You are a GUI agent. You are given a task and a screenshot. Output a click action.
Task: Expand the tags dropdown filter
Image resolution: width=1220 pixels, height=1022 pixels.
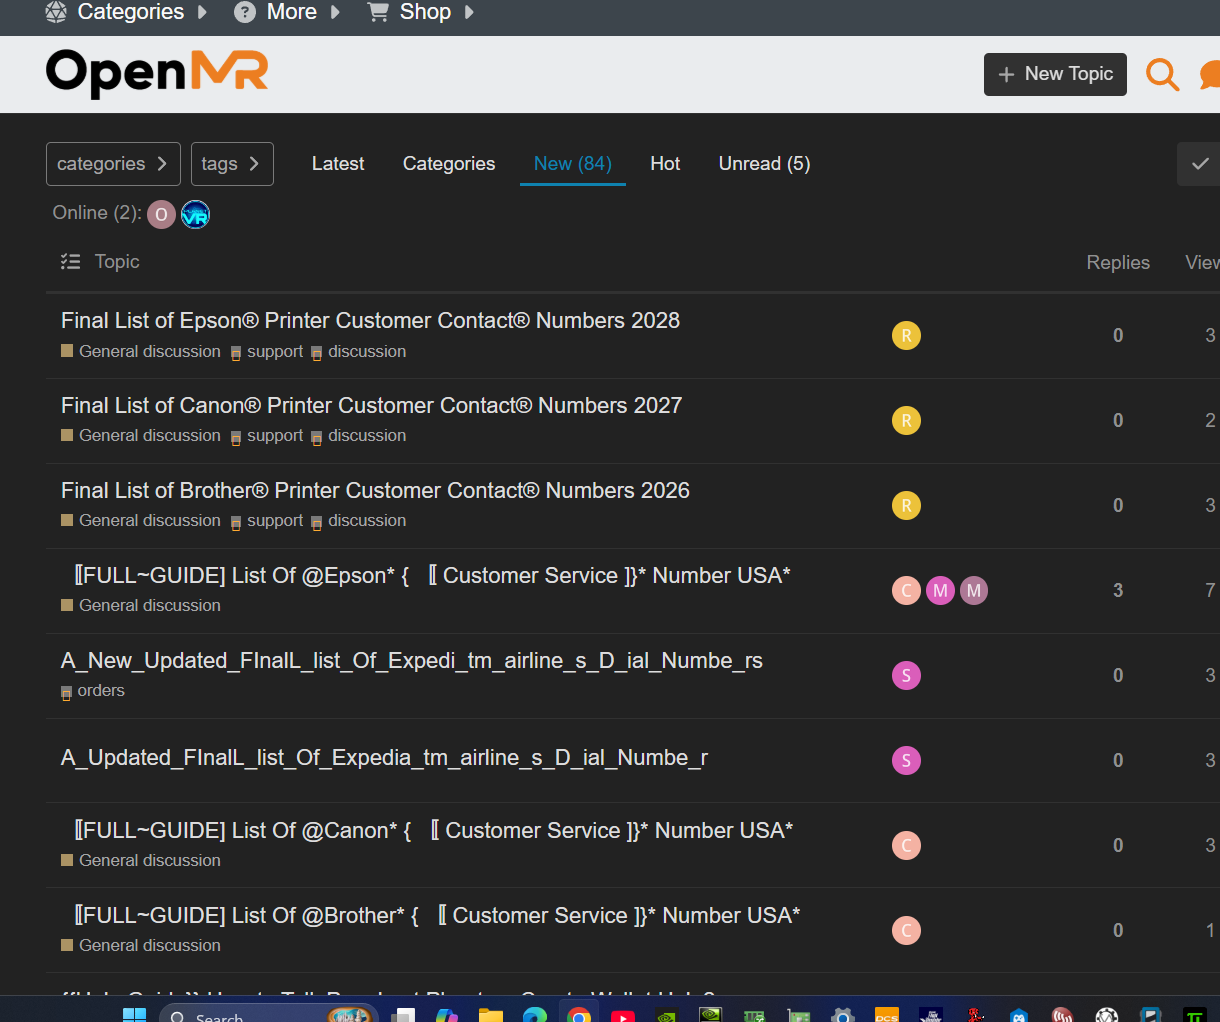pyautogui.click(x=232, y=164)
